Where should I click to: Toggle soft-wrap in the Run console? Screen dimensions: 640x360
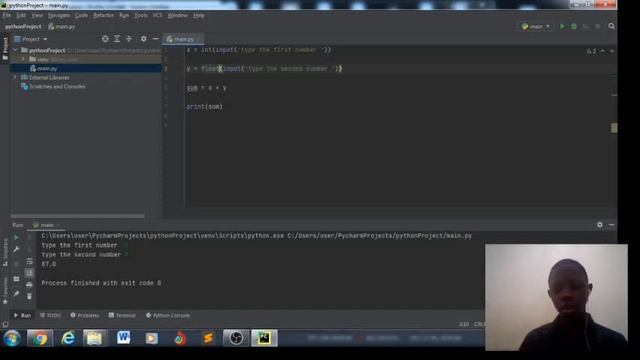29,261
